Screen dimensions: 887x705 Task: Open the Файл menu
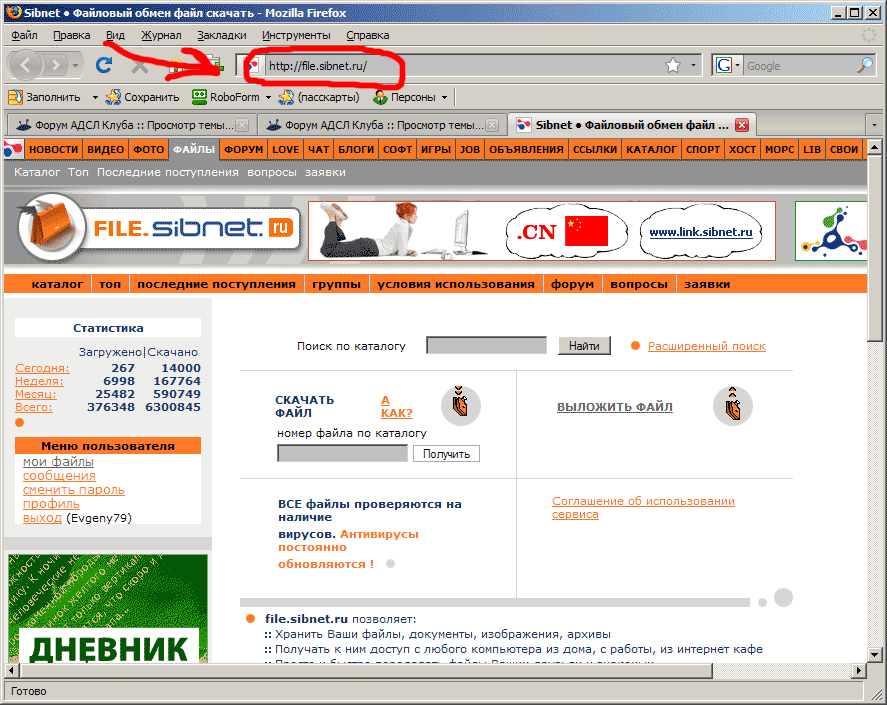tap(24, 35)
